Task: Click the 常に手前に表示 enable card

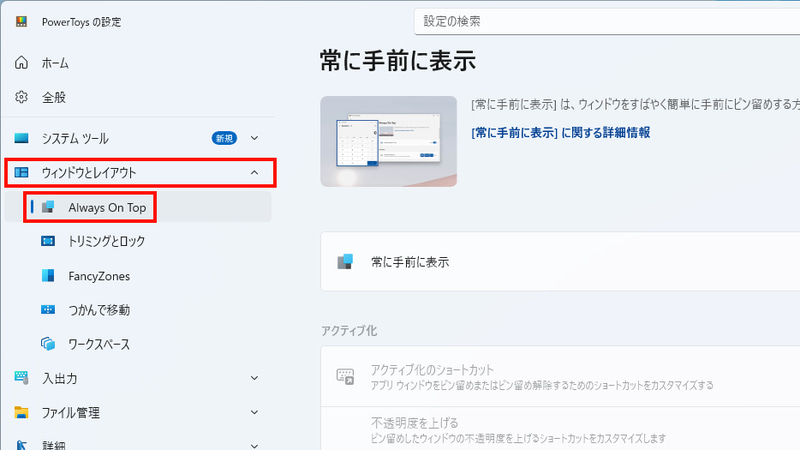Action: (x=560, y=262)
